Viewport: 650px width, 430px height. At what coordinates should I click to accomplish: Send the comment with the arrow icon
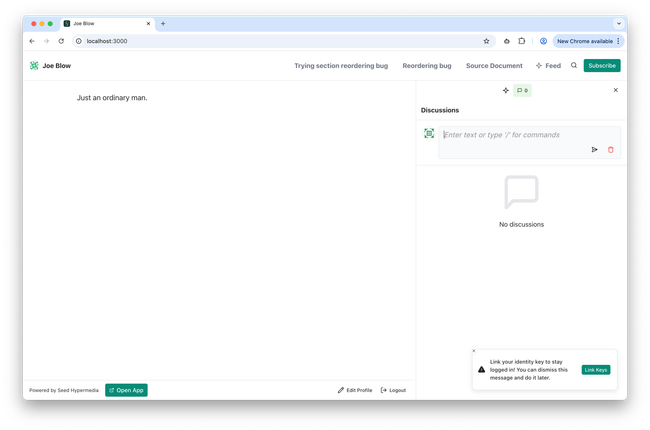pyautogui.click(x=594, y=150)
